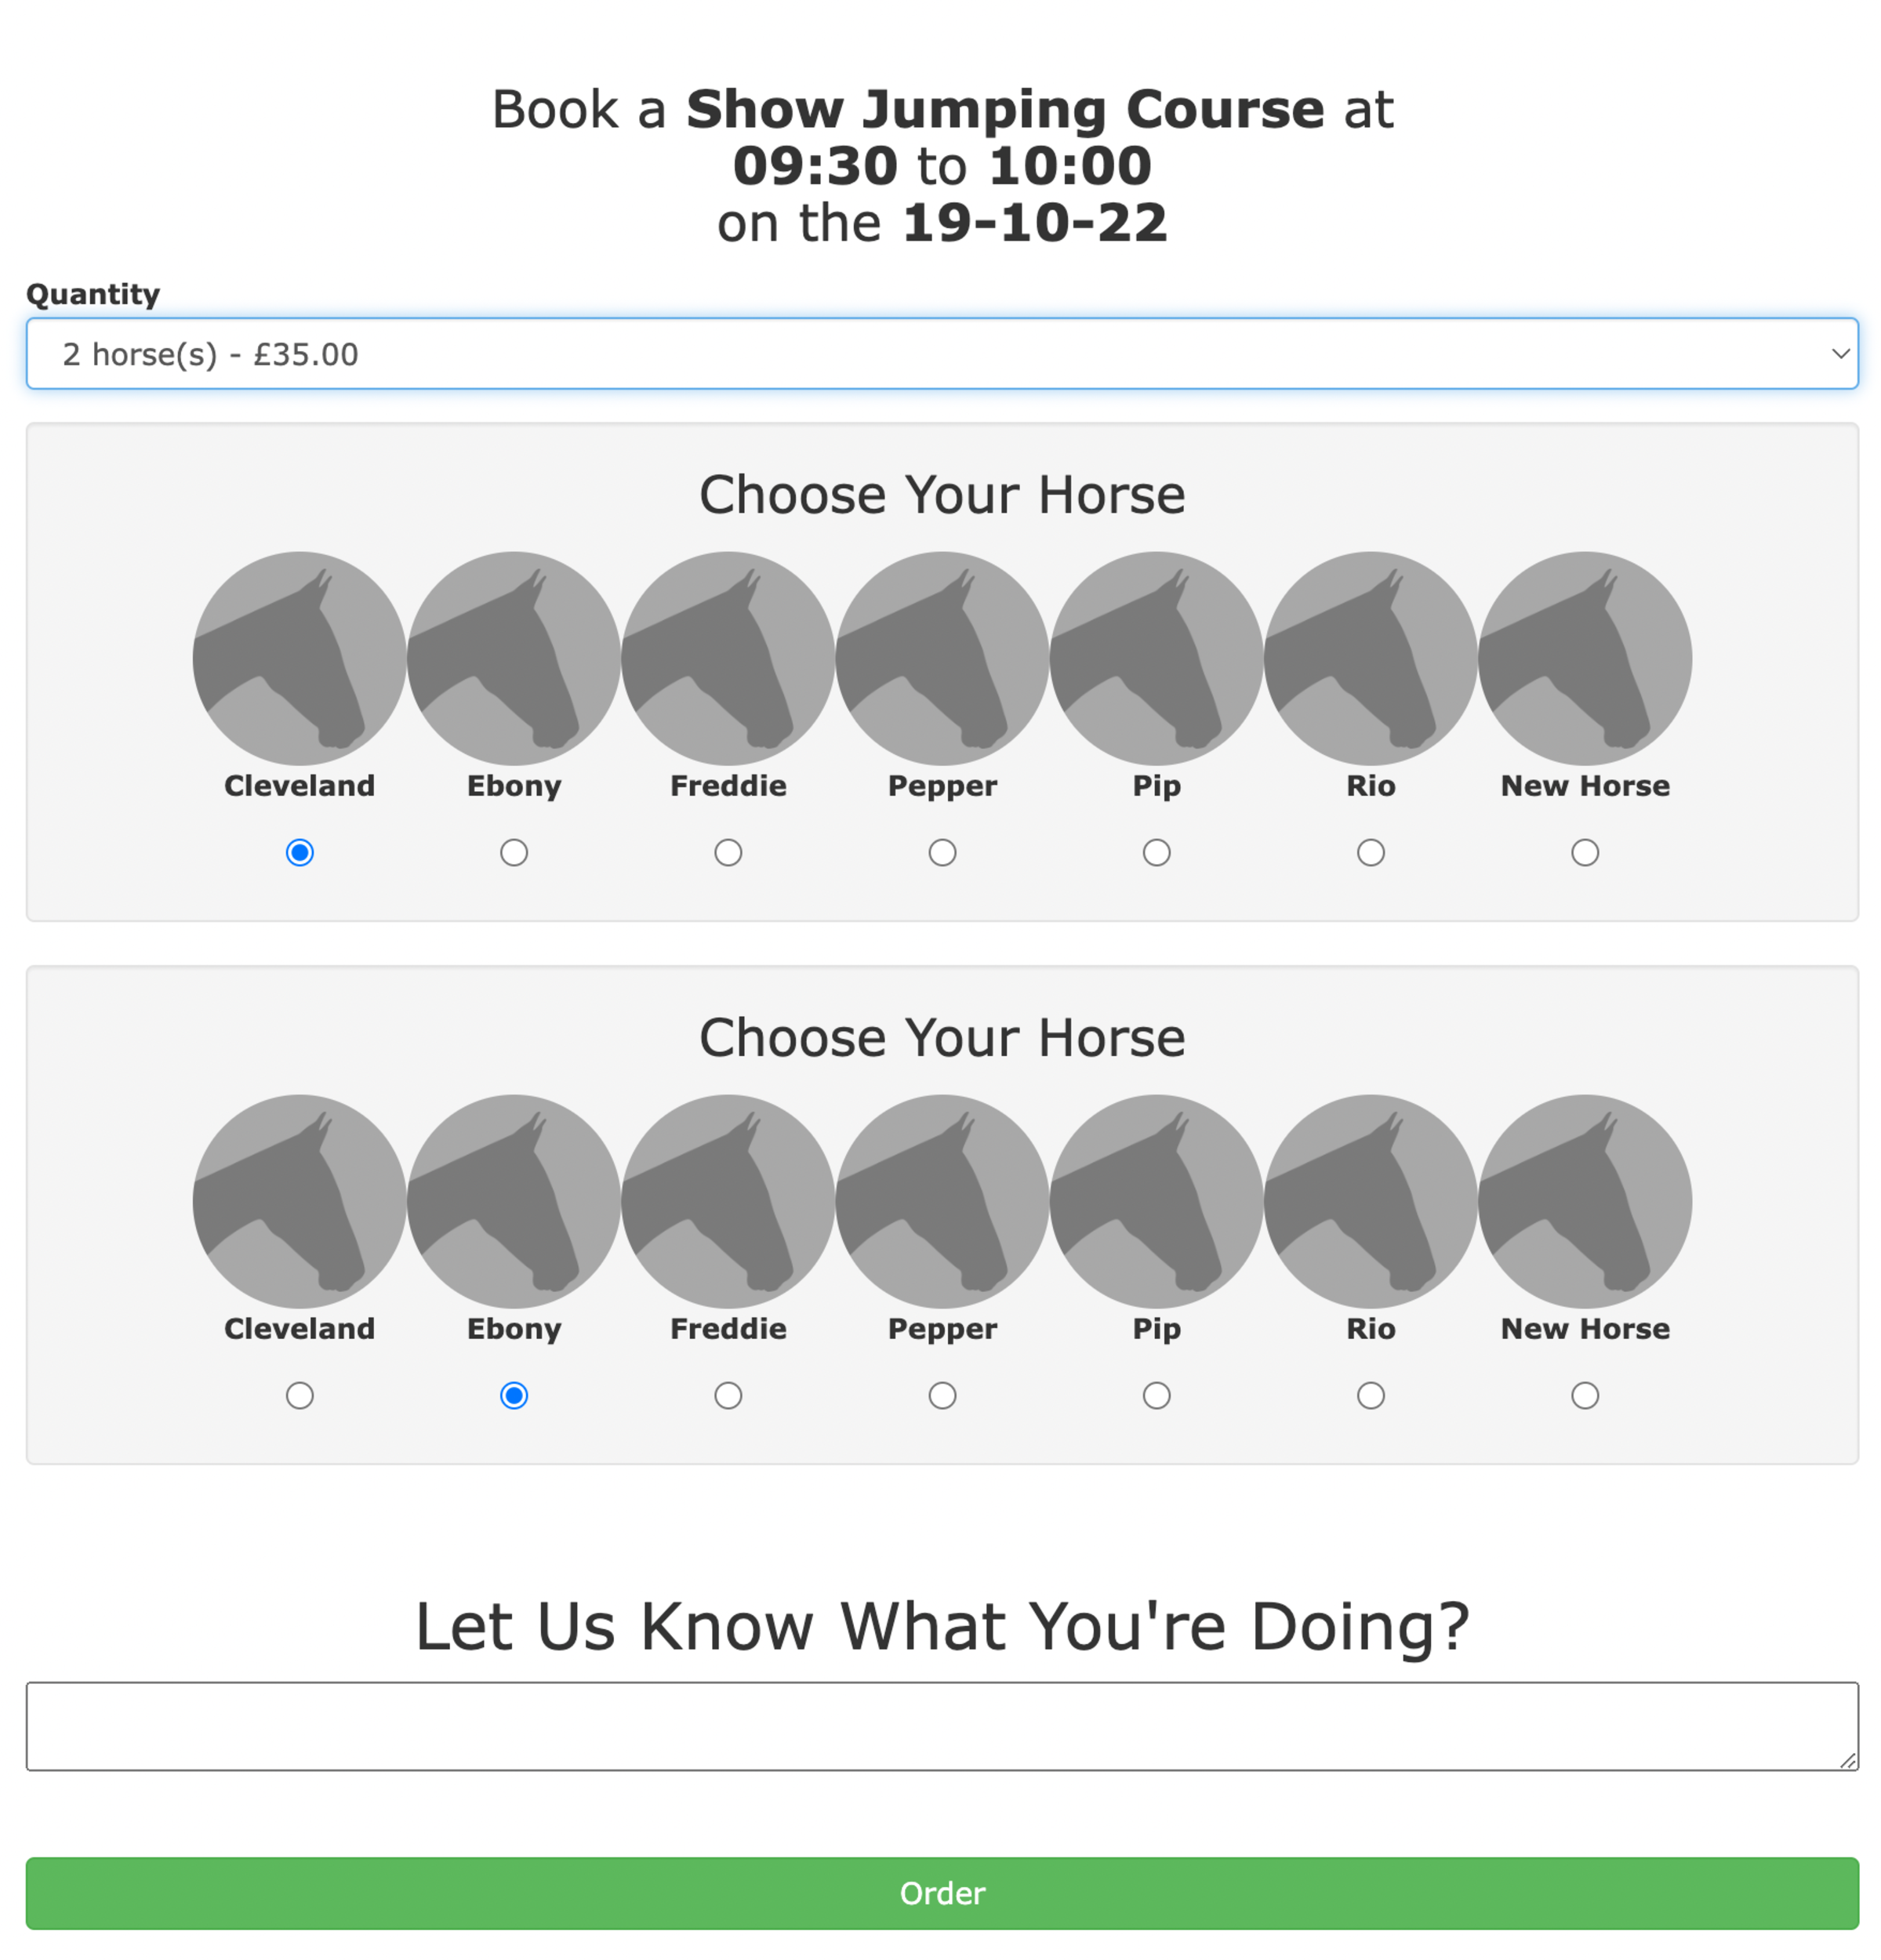Click New Horse image in first group
This screenshot has height=1960, width=1881.
[x=1583, y=658]
